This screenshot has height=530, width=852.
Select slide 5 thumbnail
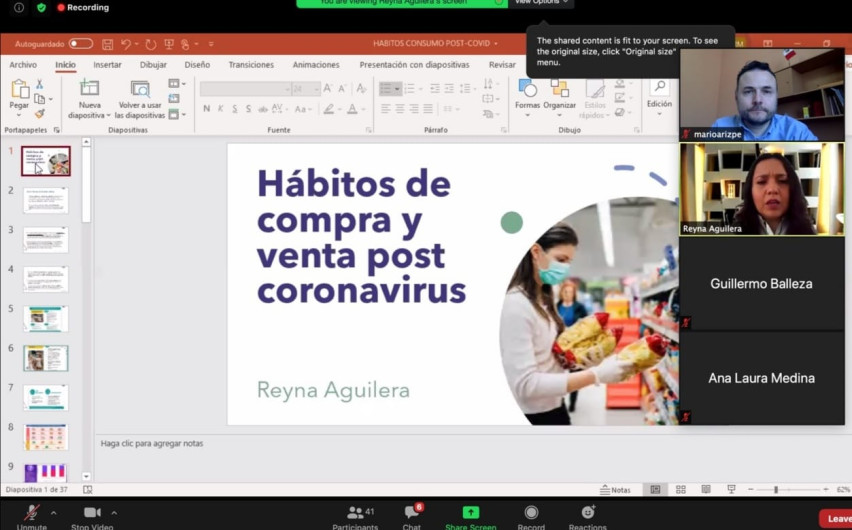[x=46, y=319]
